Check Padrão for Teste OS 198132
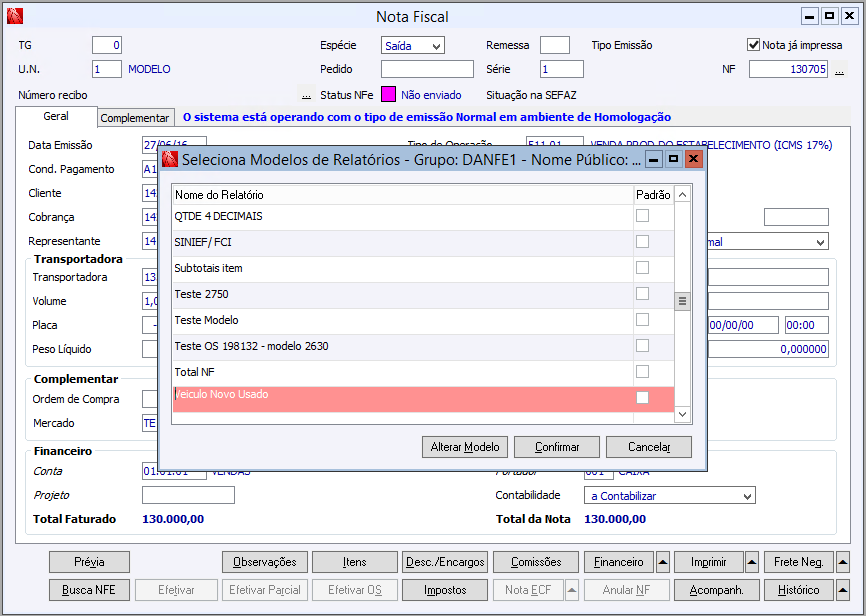Image resolution: width=866 pixels, height=616 pixels. coord(642,345)
